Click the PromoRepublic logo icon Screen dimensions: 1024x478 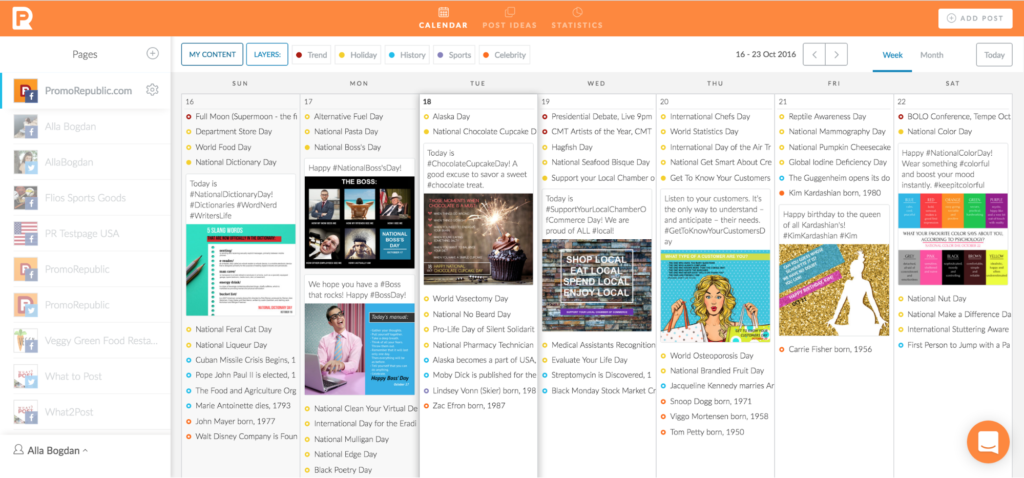pos(22,18)
